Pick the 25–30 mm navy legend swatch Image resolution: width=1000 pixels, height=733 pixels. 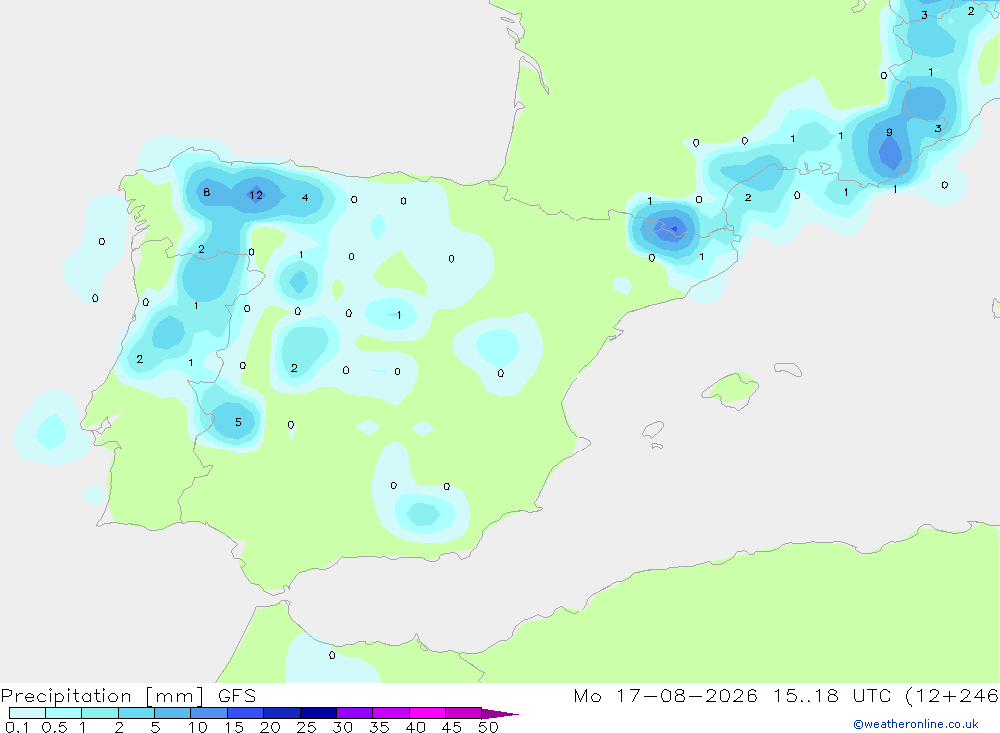(318, 713)
